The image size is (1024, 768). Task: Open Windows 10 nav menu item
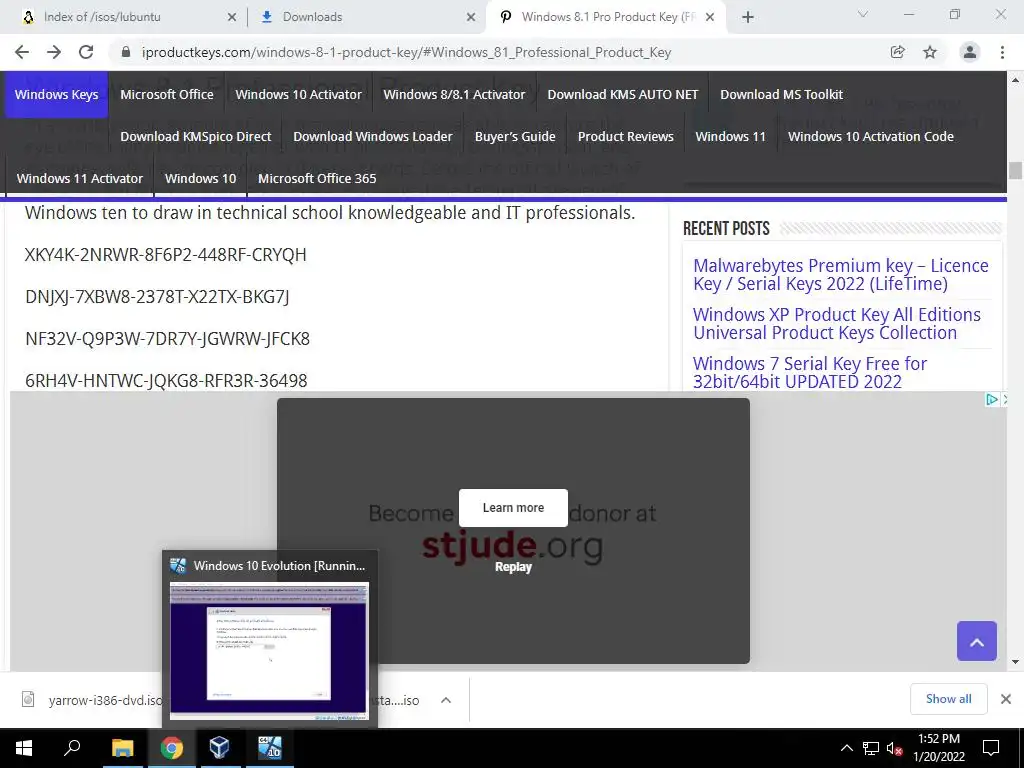point(200,178)
